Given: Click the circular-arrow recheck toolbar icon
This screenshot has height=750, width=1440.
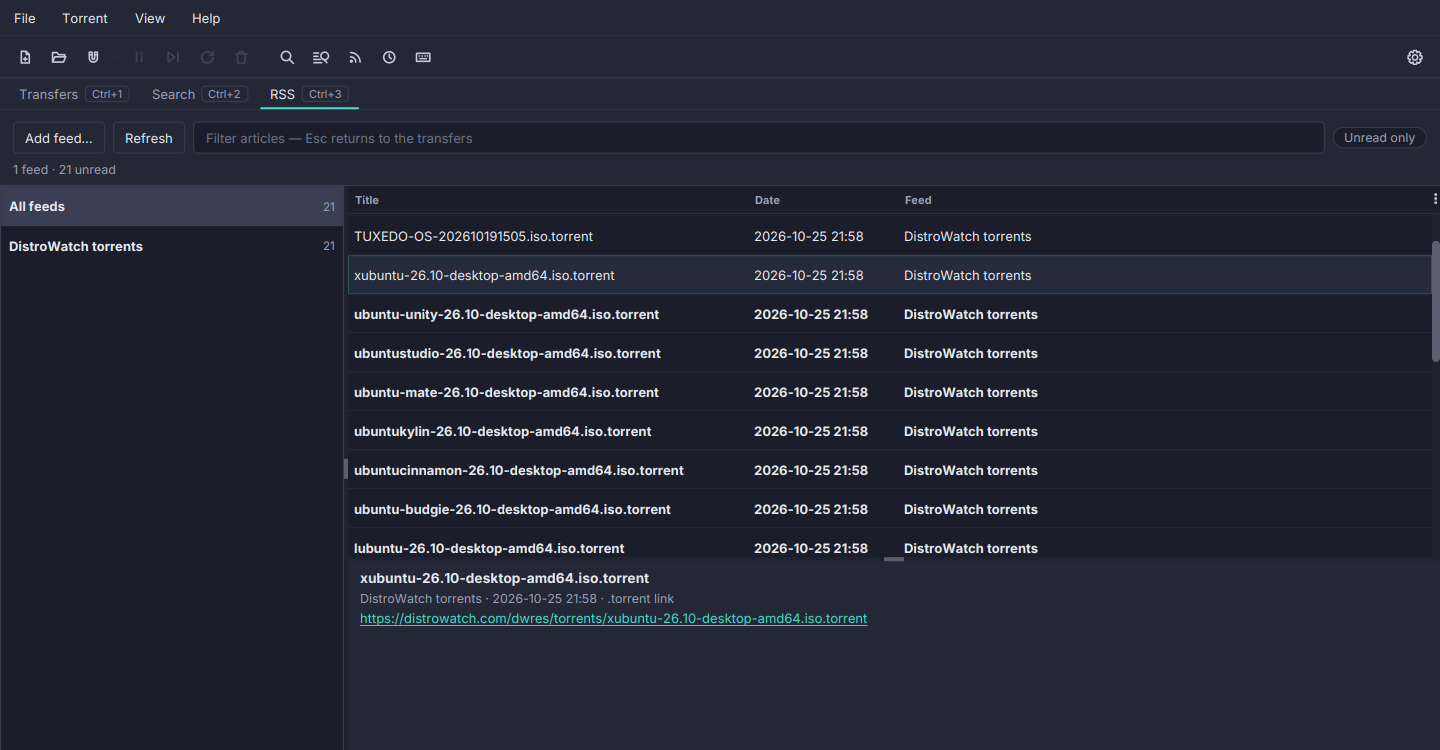Looking at the screenshot, I should (207, 57).
